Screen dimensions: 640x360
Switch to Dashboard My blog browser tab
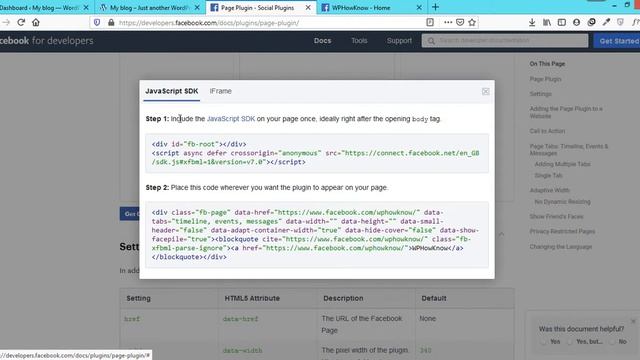tap(41, 7)
